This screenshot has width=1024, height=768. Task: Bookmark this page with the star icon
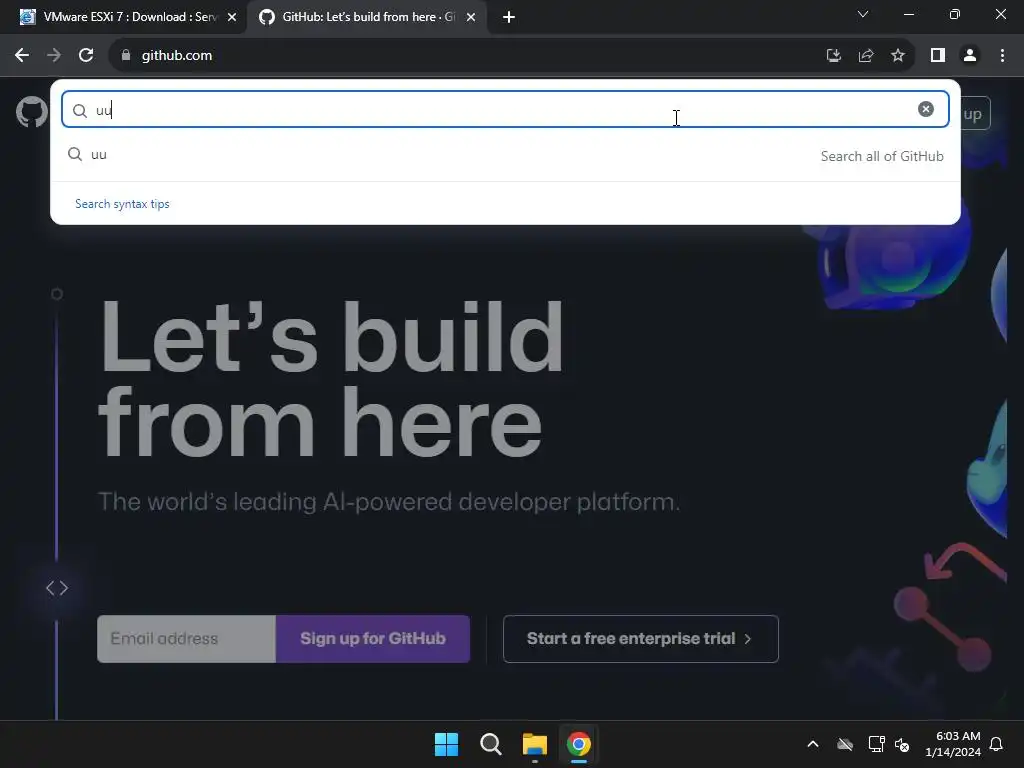pyautogui.click(x=898, y=56)
